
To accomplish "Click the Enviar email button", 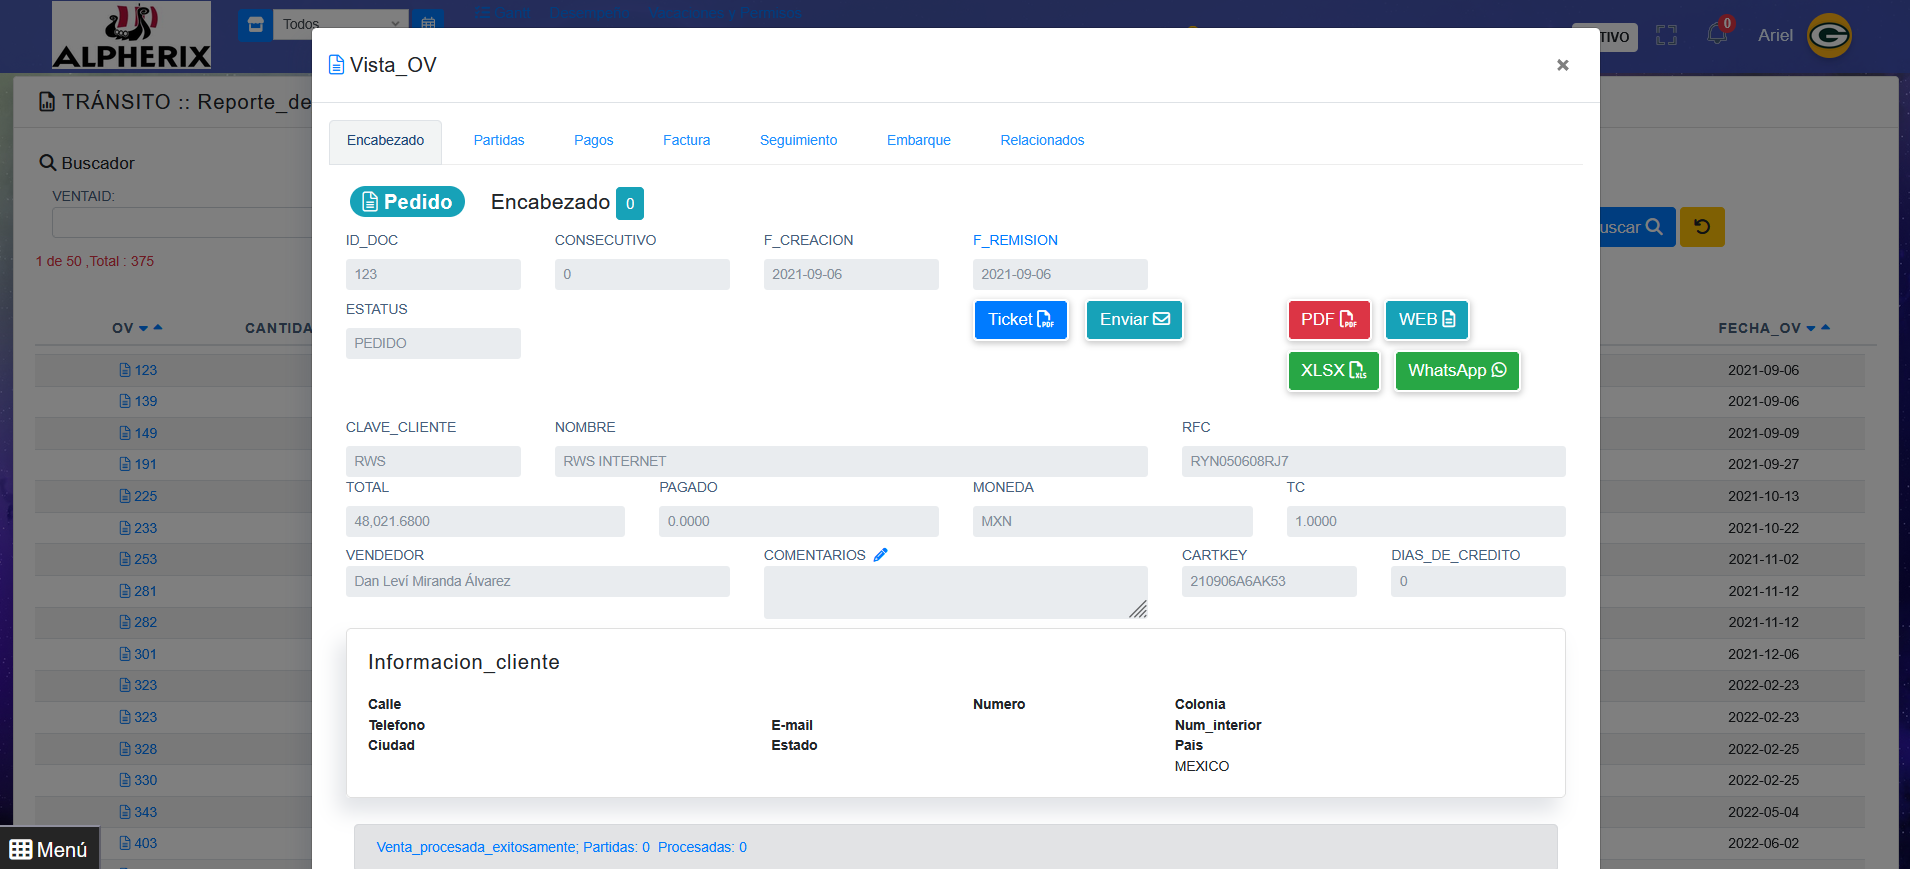I will pos(1134,320).
